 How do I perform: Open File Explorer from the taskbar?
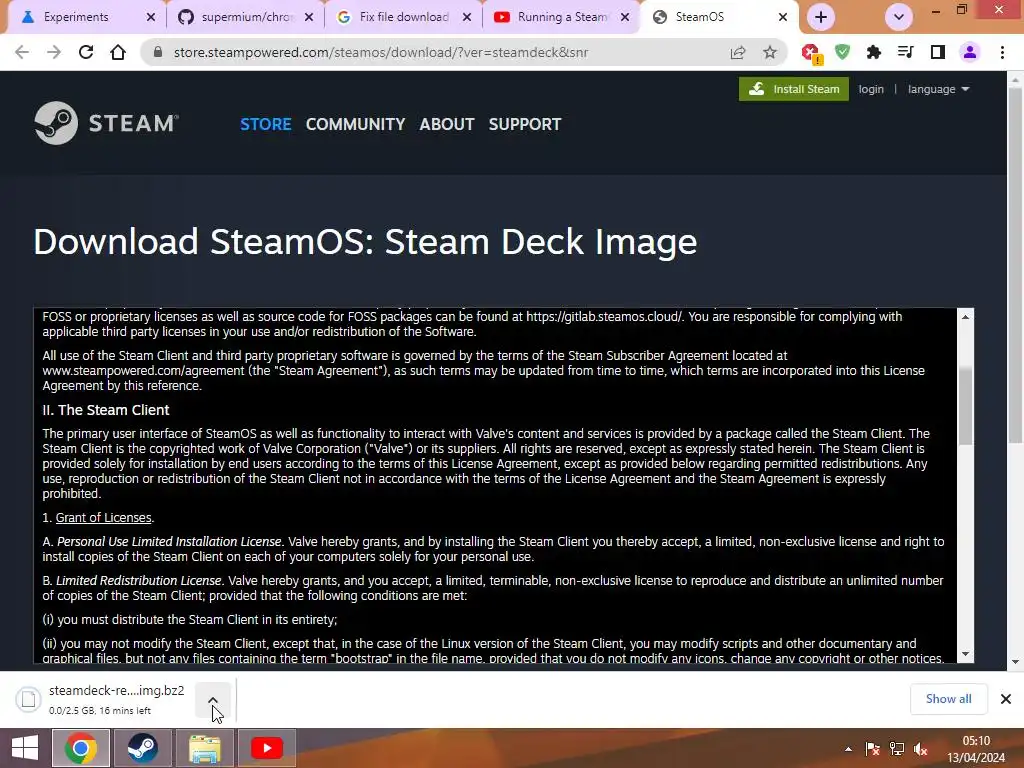205,748
